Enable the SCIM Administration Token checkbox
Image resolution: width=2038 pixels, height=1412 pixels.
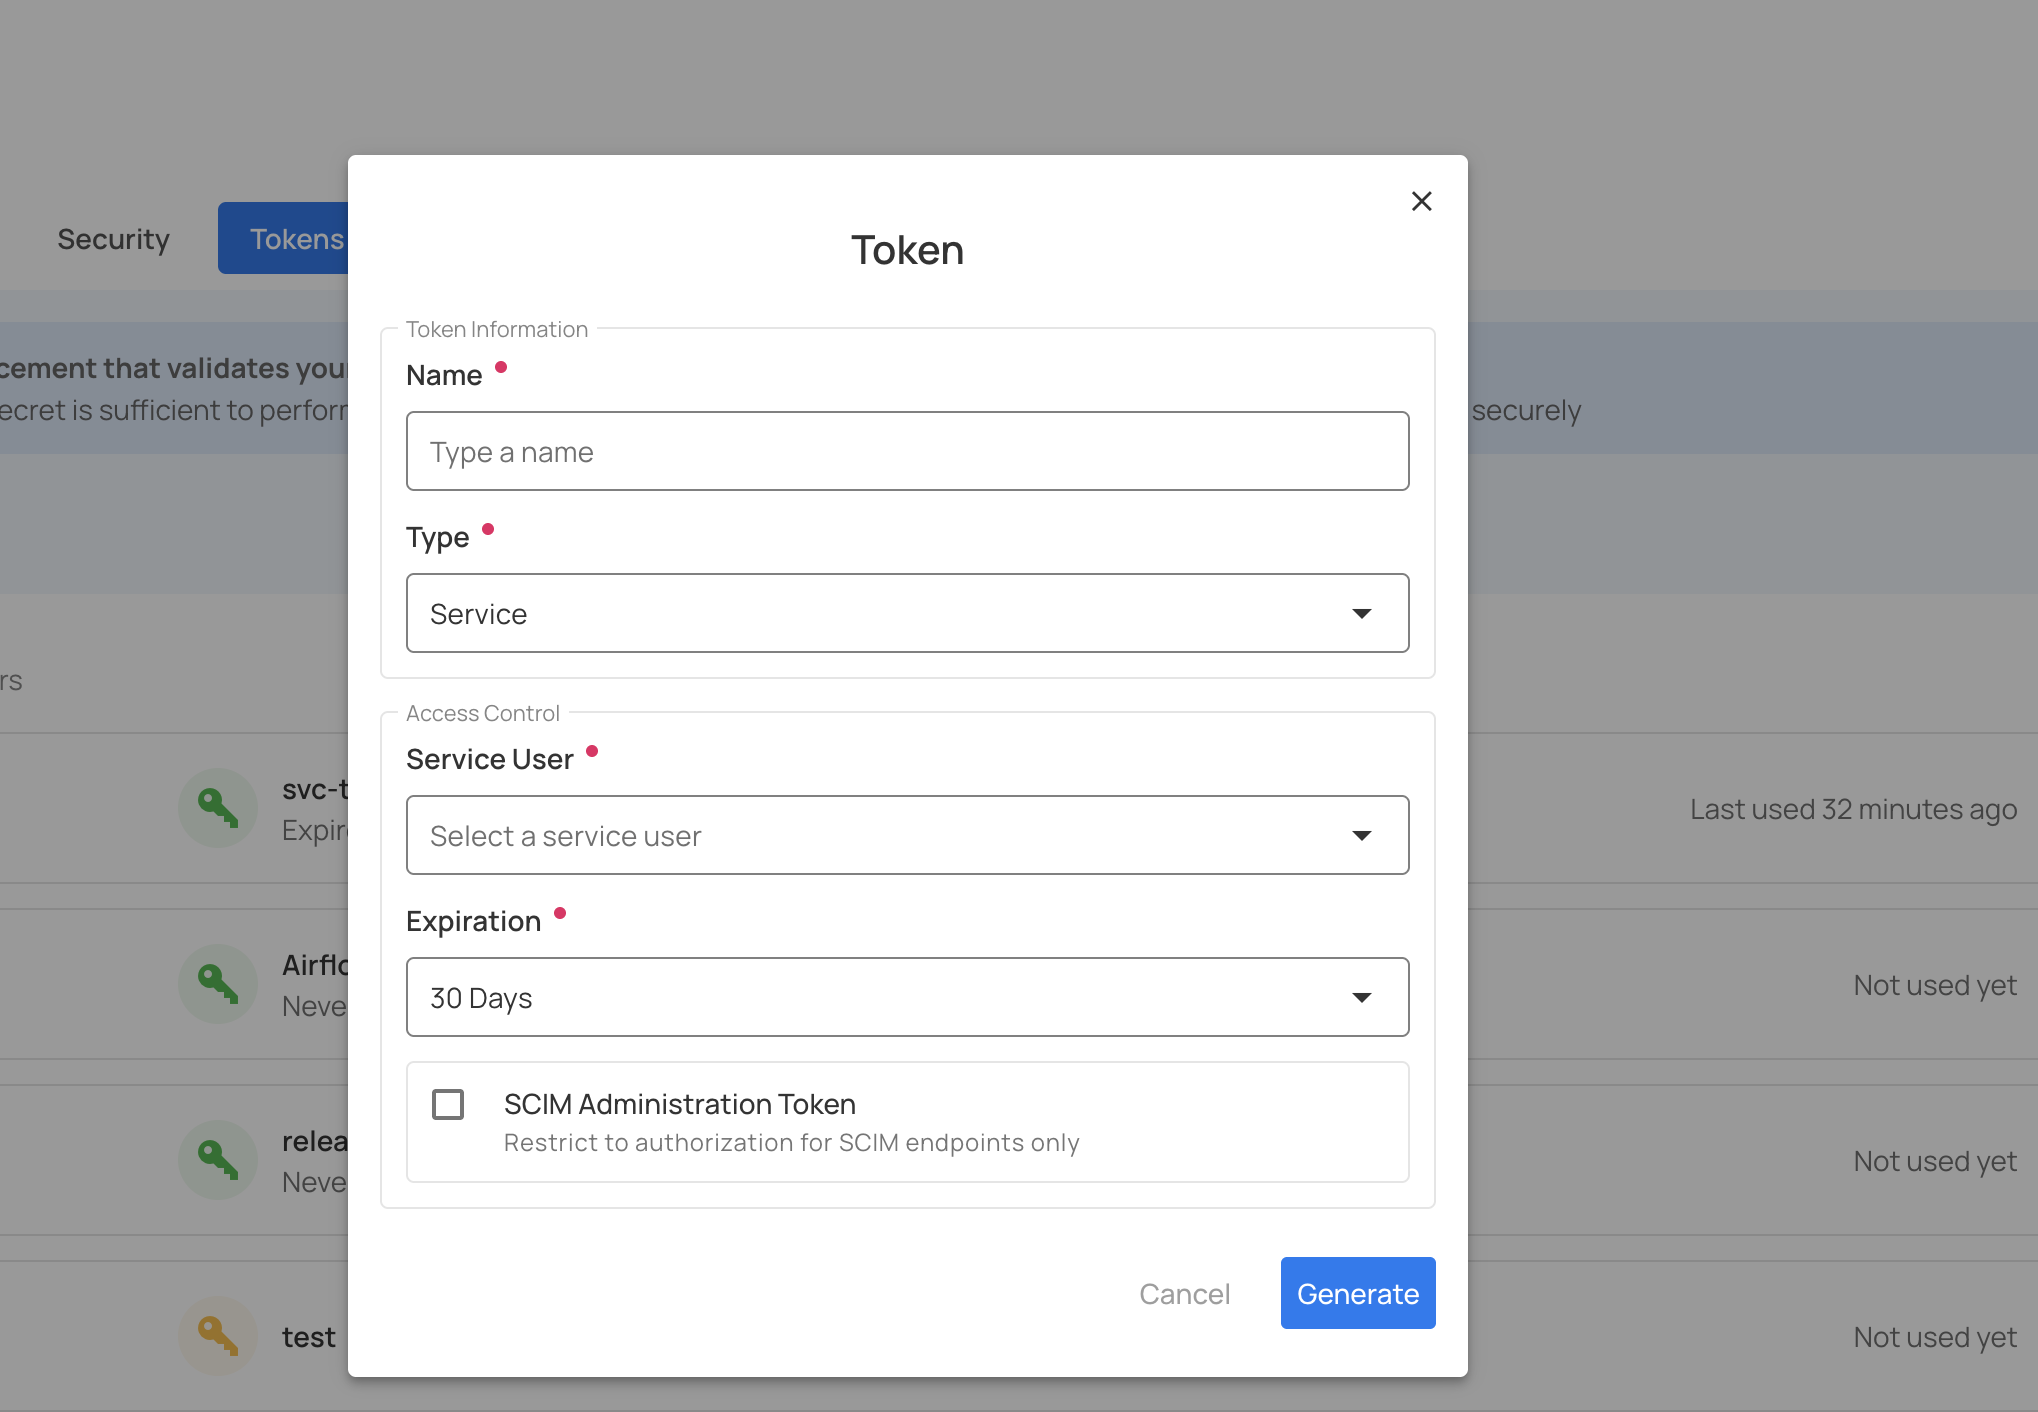[x=447, y=1104]
